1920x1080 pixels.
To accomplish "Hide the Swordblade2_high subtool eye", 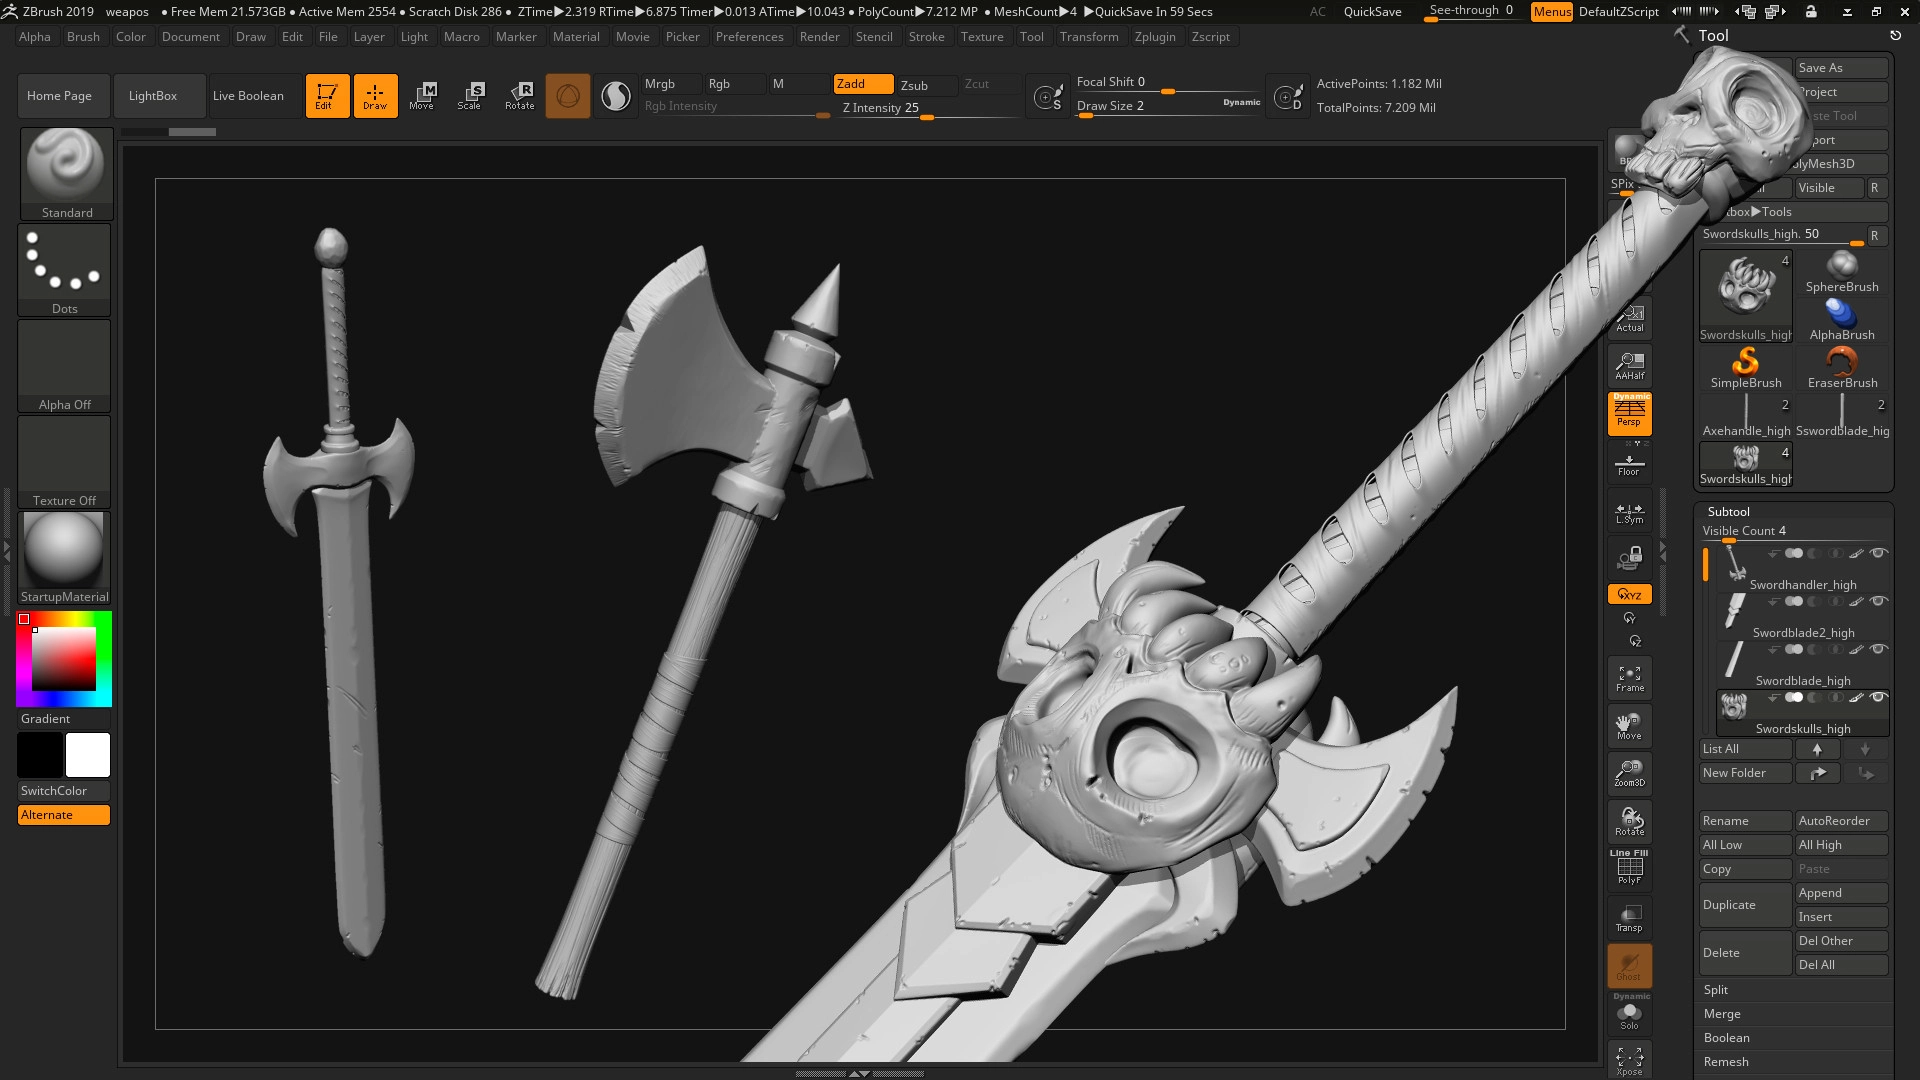I will pyautogui.click(x=1879, y=601).
